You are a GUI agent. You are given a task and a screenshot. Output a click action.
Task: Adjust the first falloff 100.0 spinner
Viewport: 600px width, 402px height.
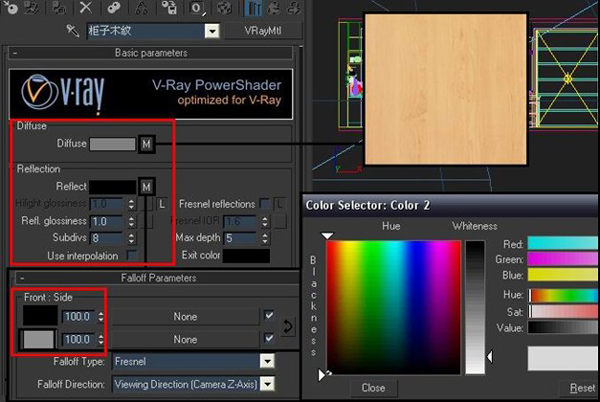tap(101, 316)
